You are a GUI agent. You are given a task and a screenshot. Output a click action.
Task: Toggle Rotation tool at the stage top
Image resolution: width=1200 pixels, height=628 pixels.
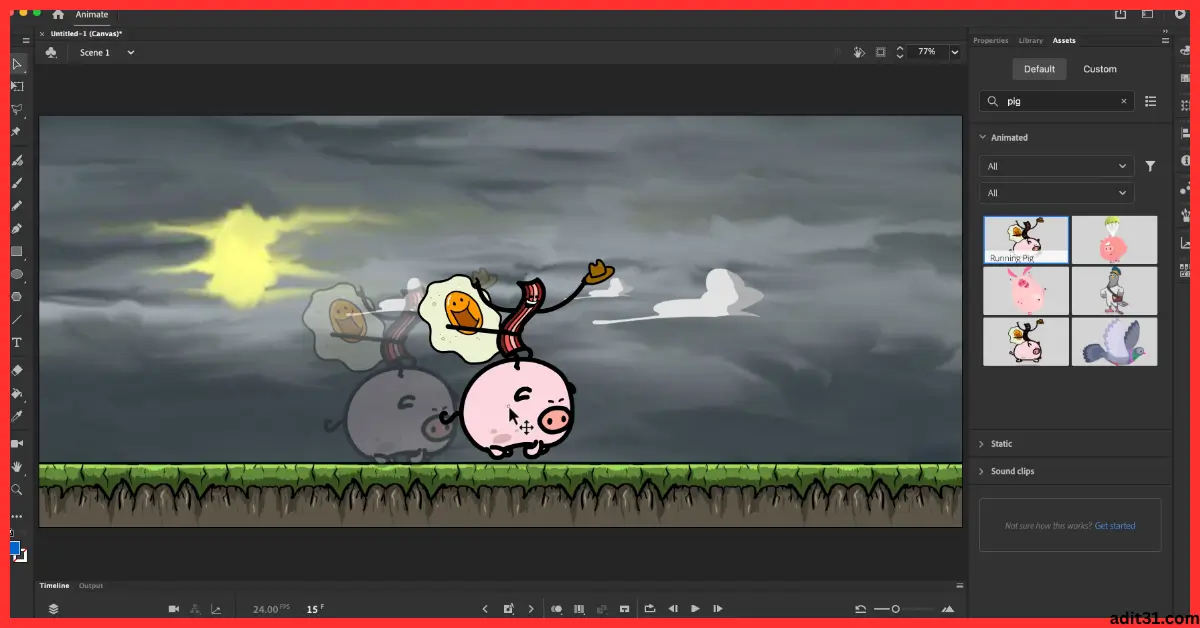click(858, 52)
